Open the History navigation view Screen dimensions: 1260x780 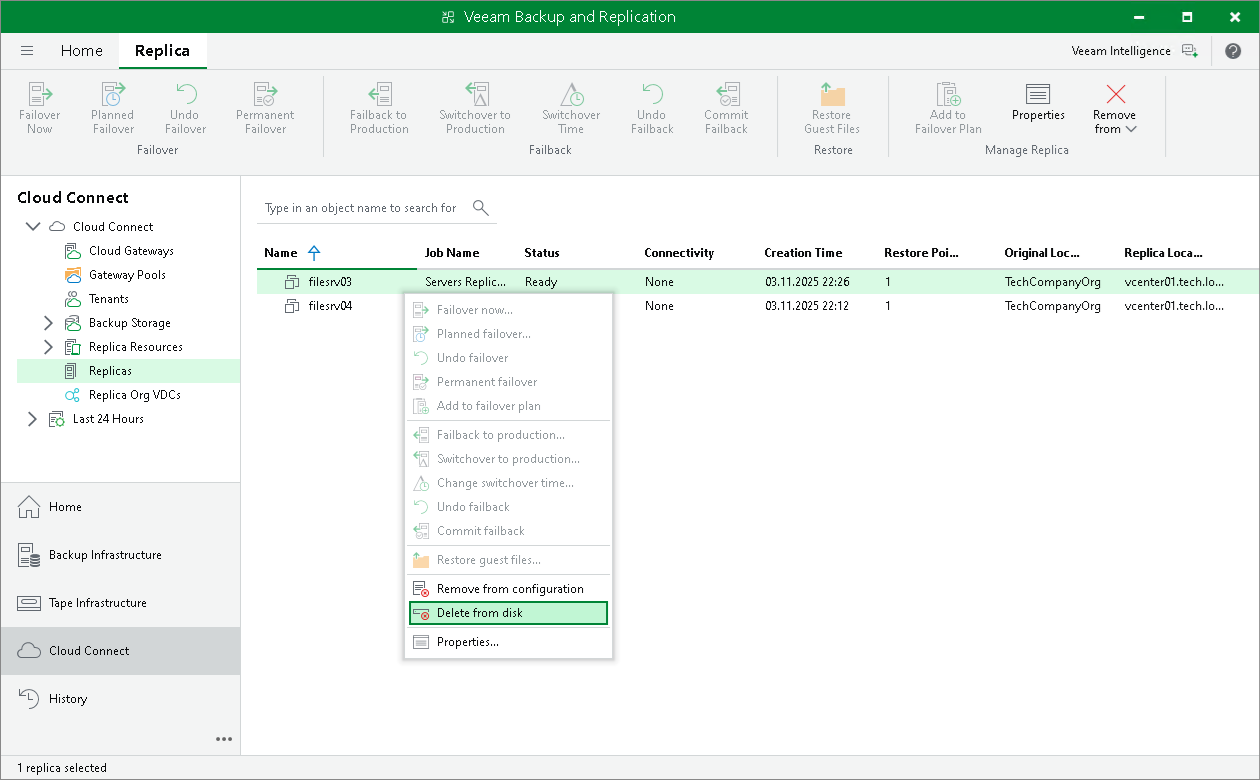click(x=120, y=699)
